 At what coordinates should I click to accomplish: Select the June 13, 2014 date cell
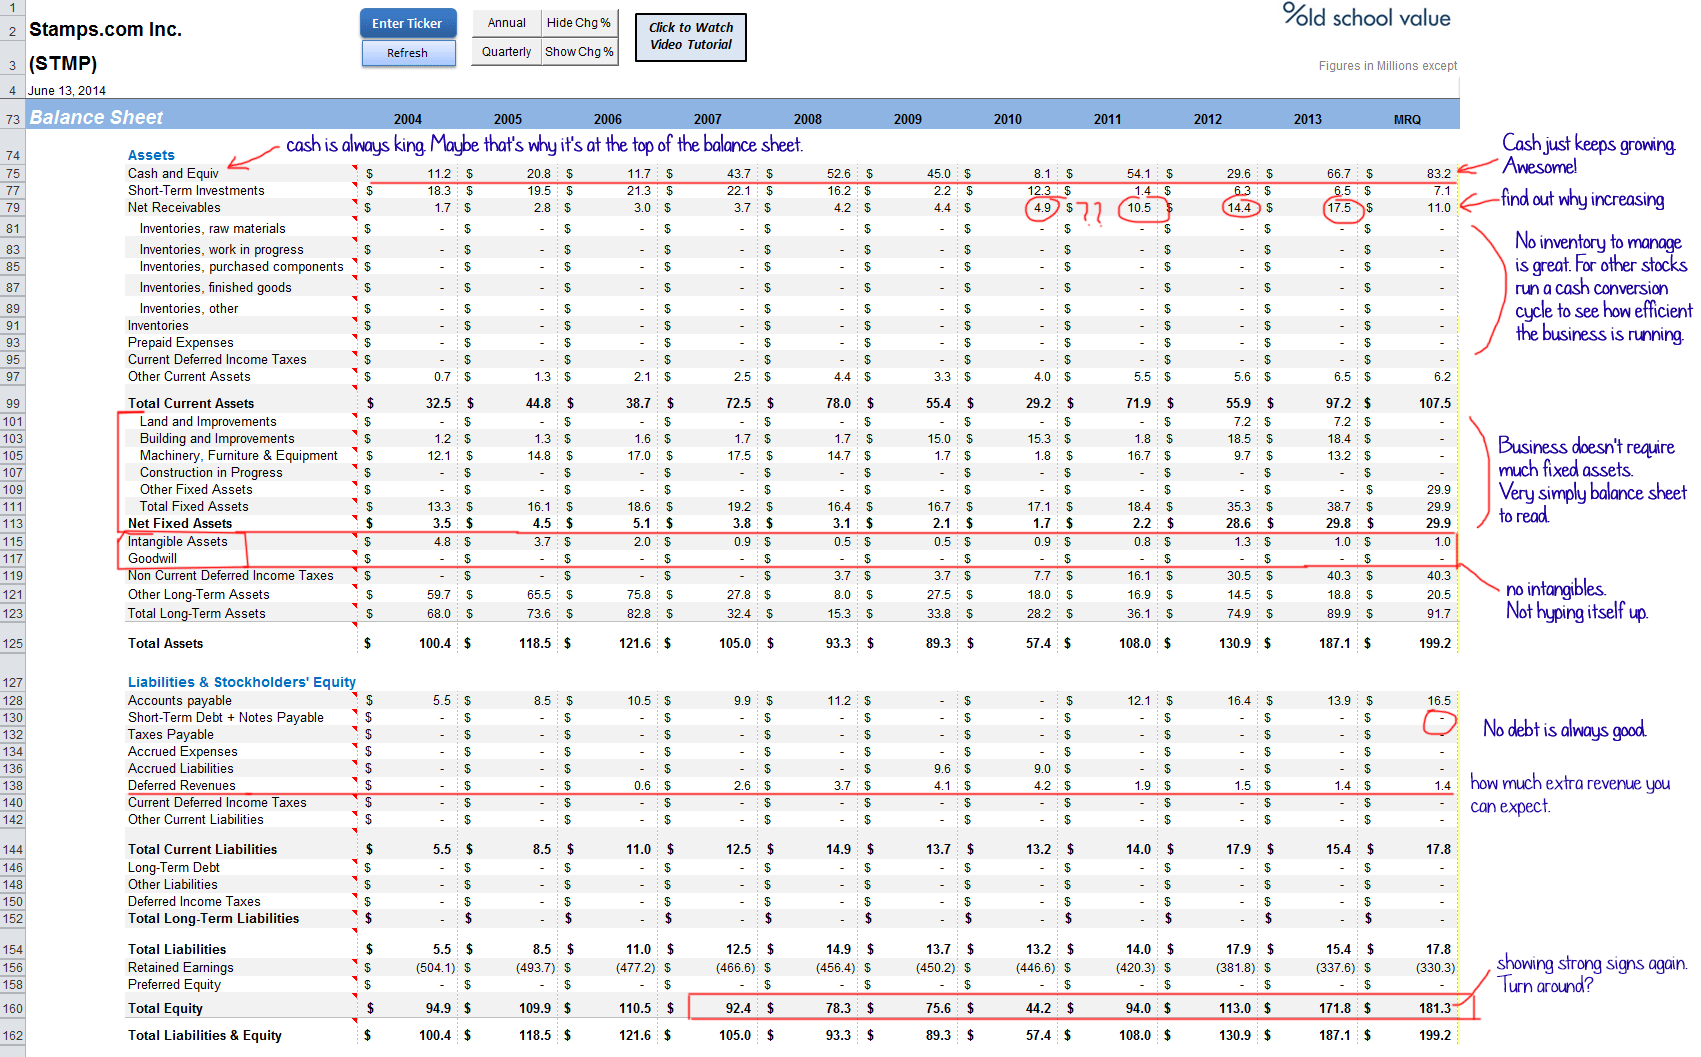67,91
